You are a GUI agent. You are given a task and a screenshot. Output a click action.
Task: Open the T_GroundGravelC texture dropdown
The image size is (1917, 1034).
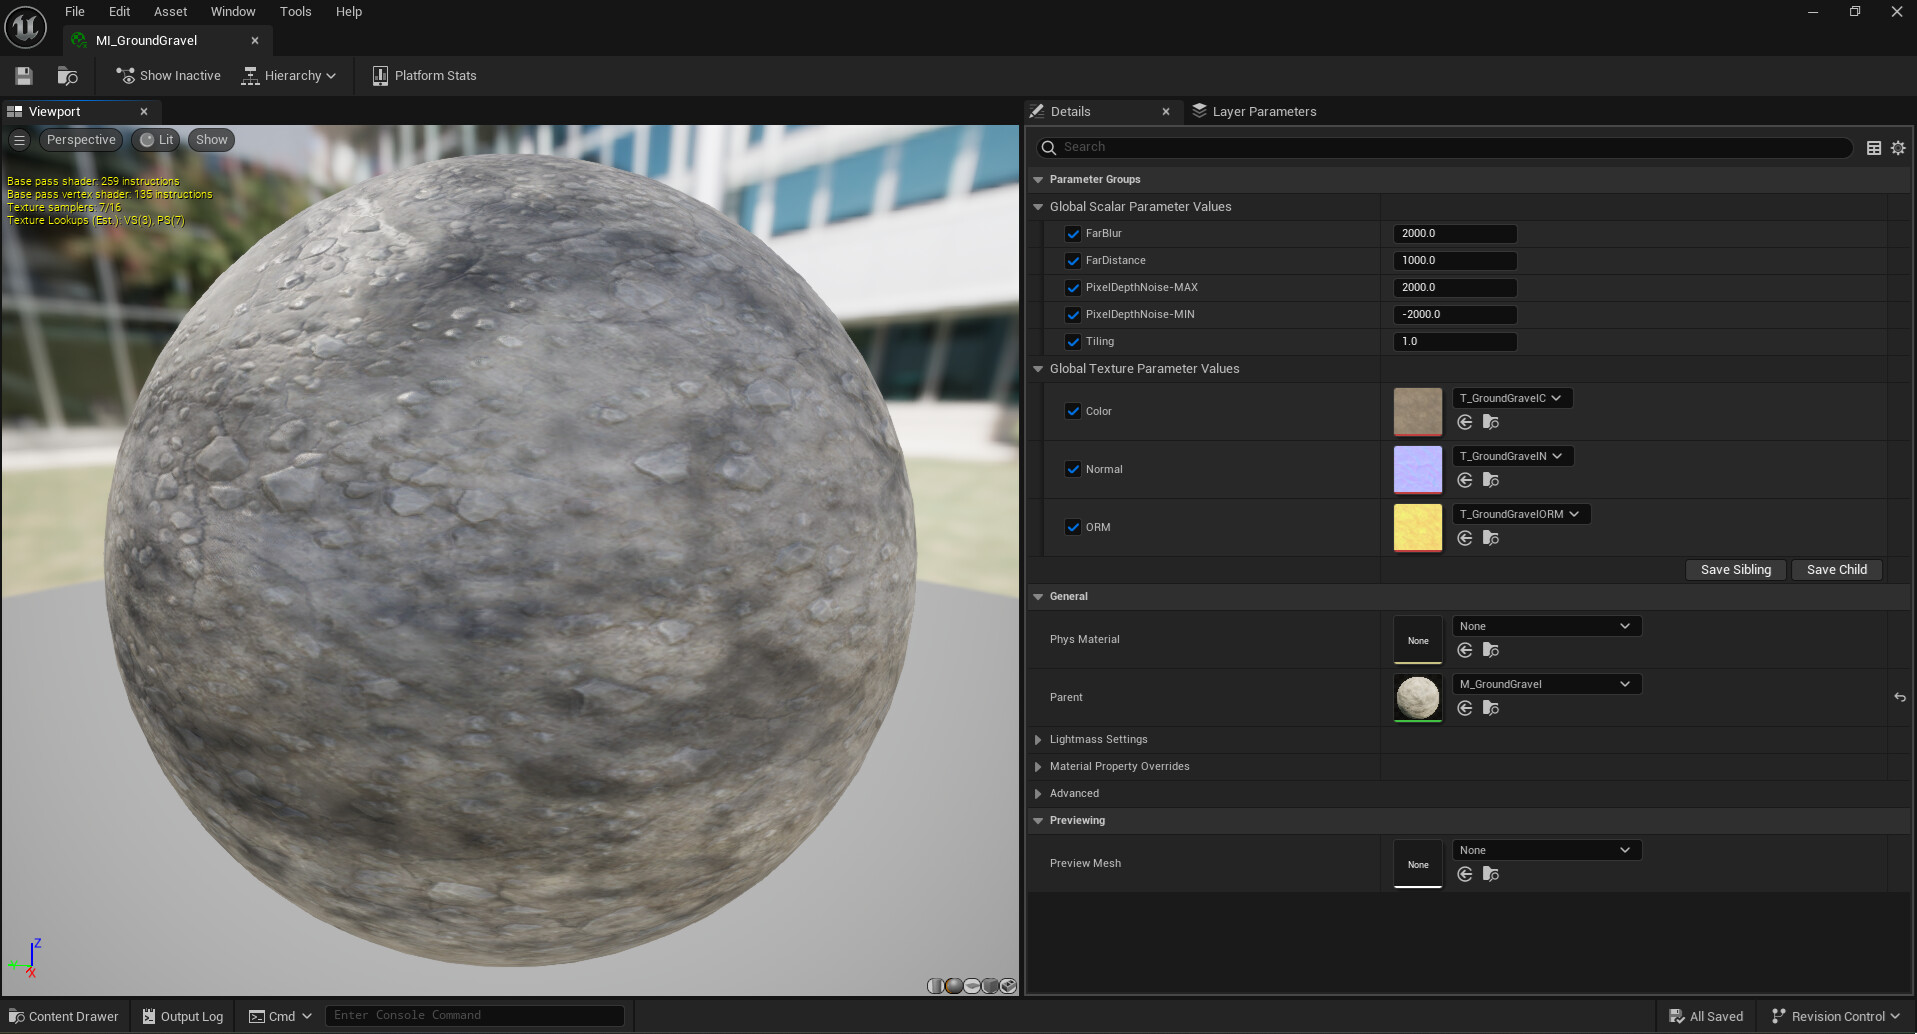(1511, 397)
